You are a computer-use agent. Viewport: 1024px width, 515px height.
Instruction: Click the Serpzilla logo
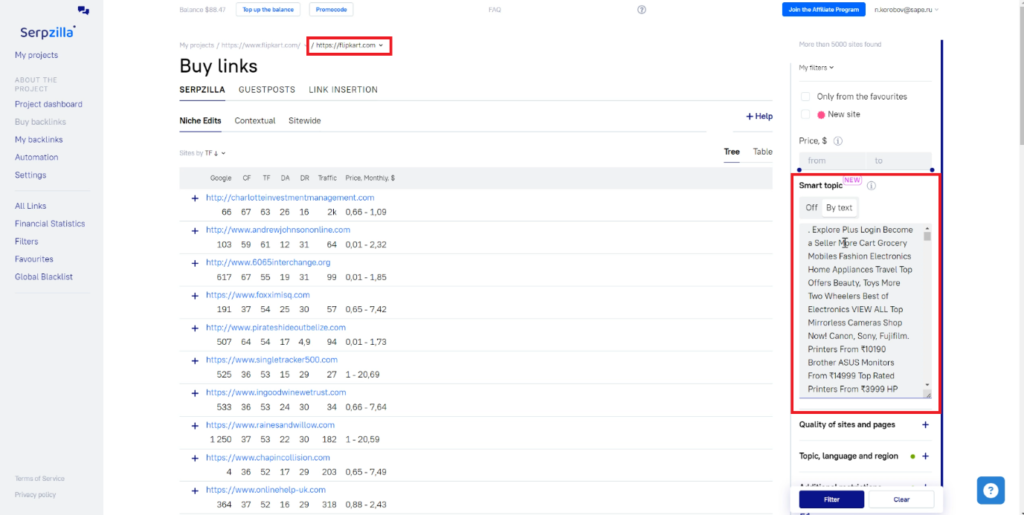pyautogui.click(x=48, y=31)
